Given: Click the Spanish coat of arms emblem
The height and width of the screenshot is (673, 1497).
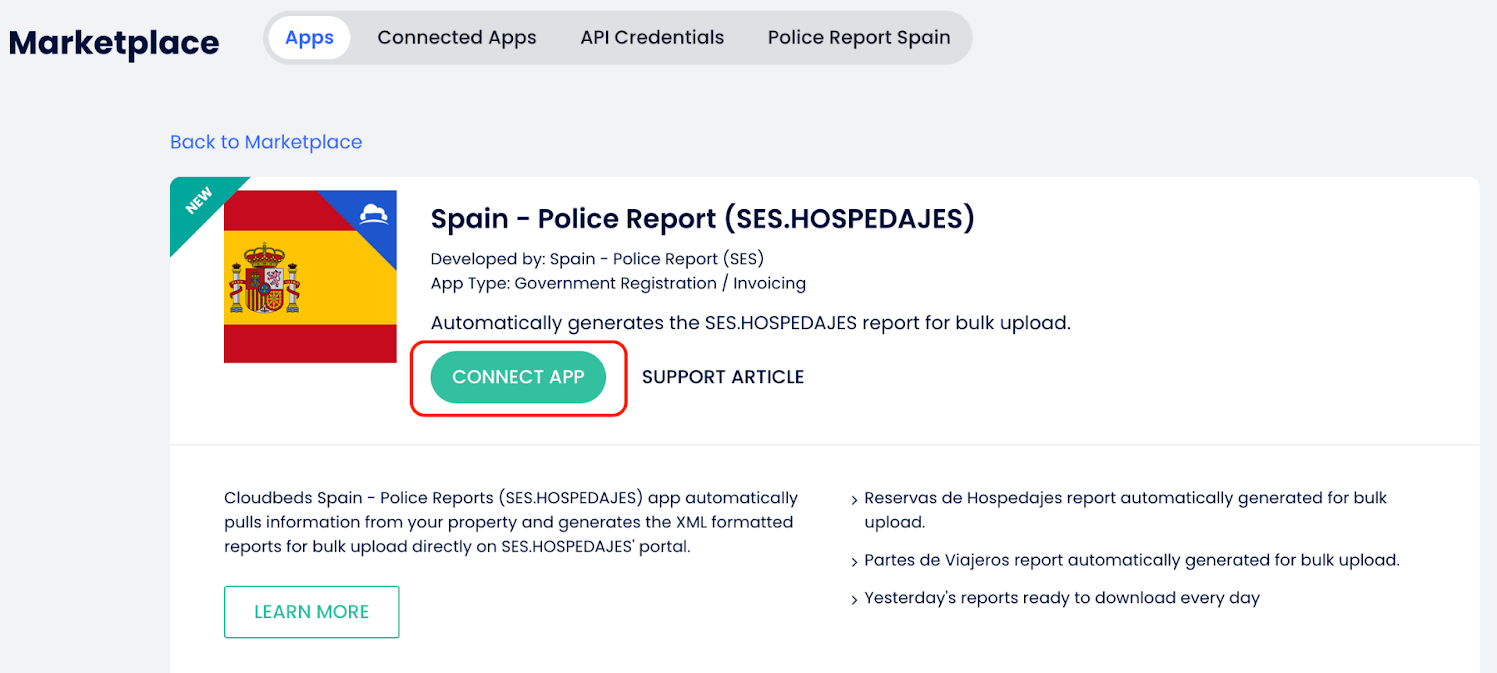Looking at the screenshot, I should (x=264, y=277).
